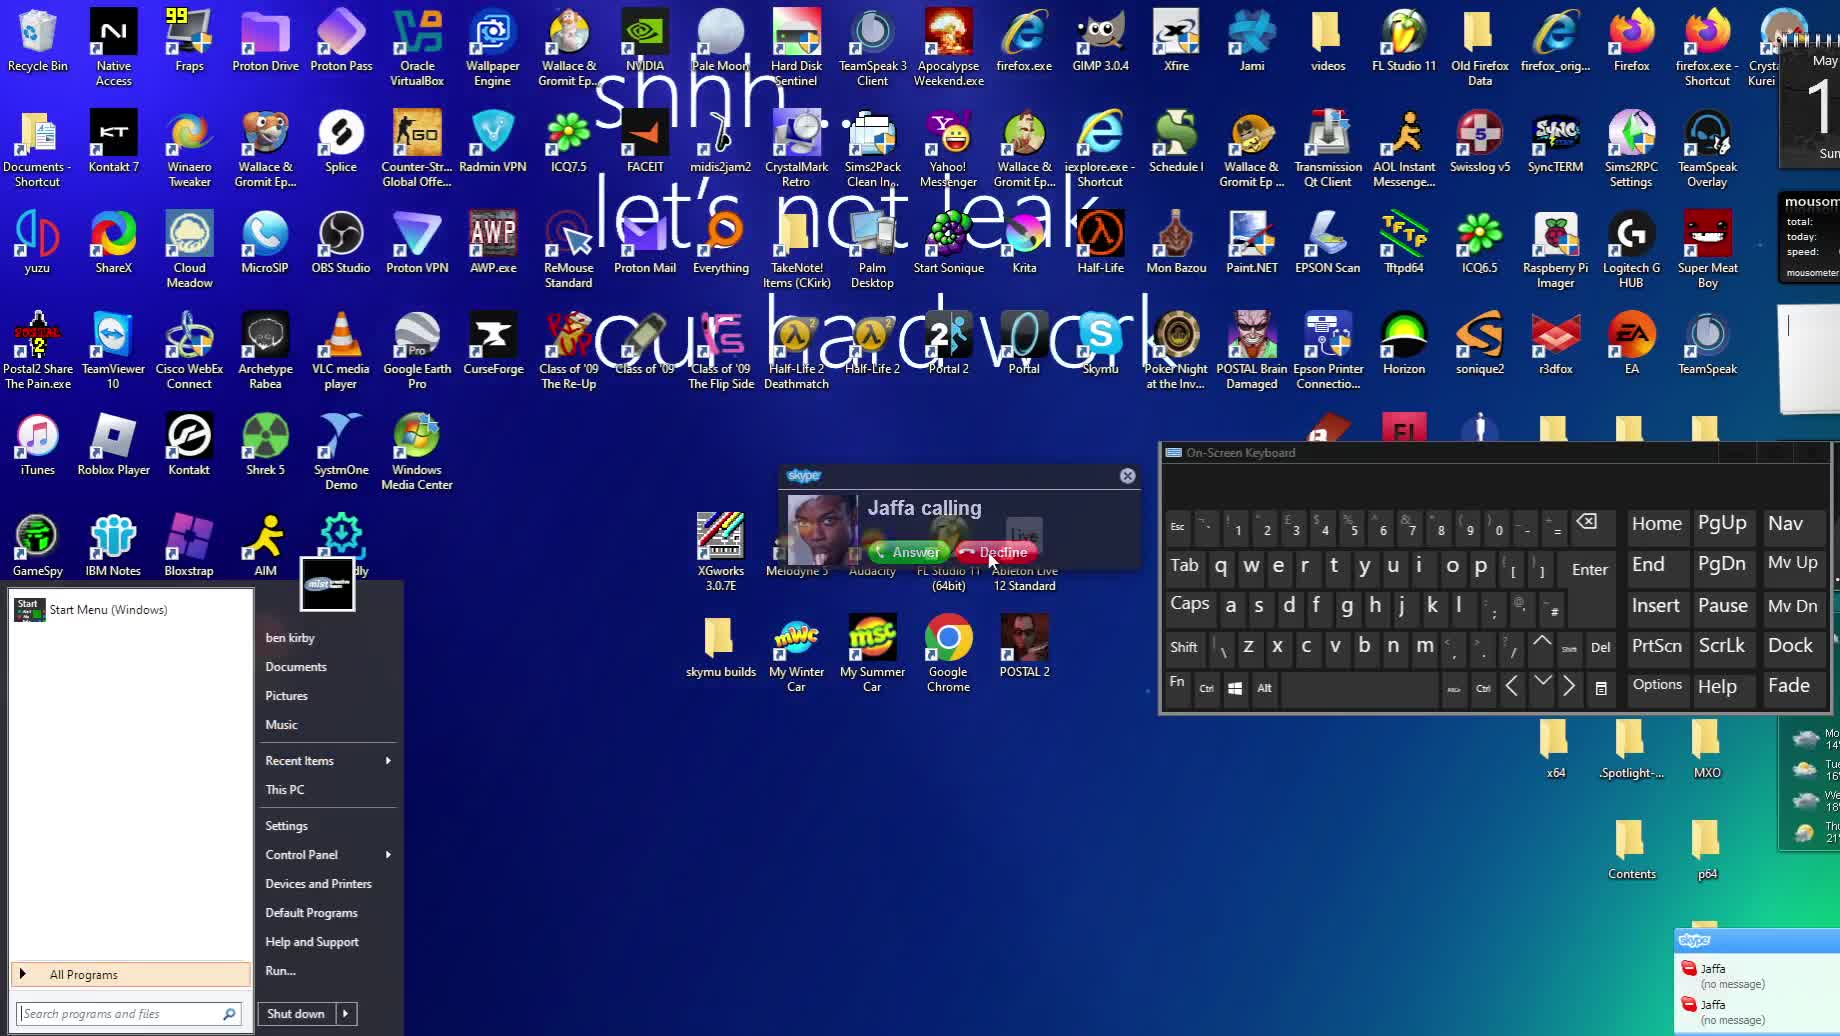Toggle left Shift key on On-Screen Keyboard

tap(1184, 647)
